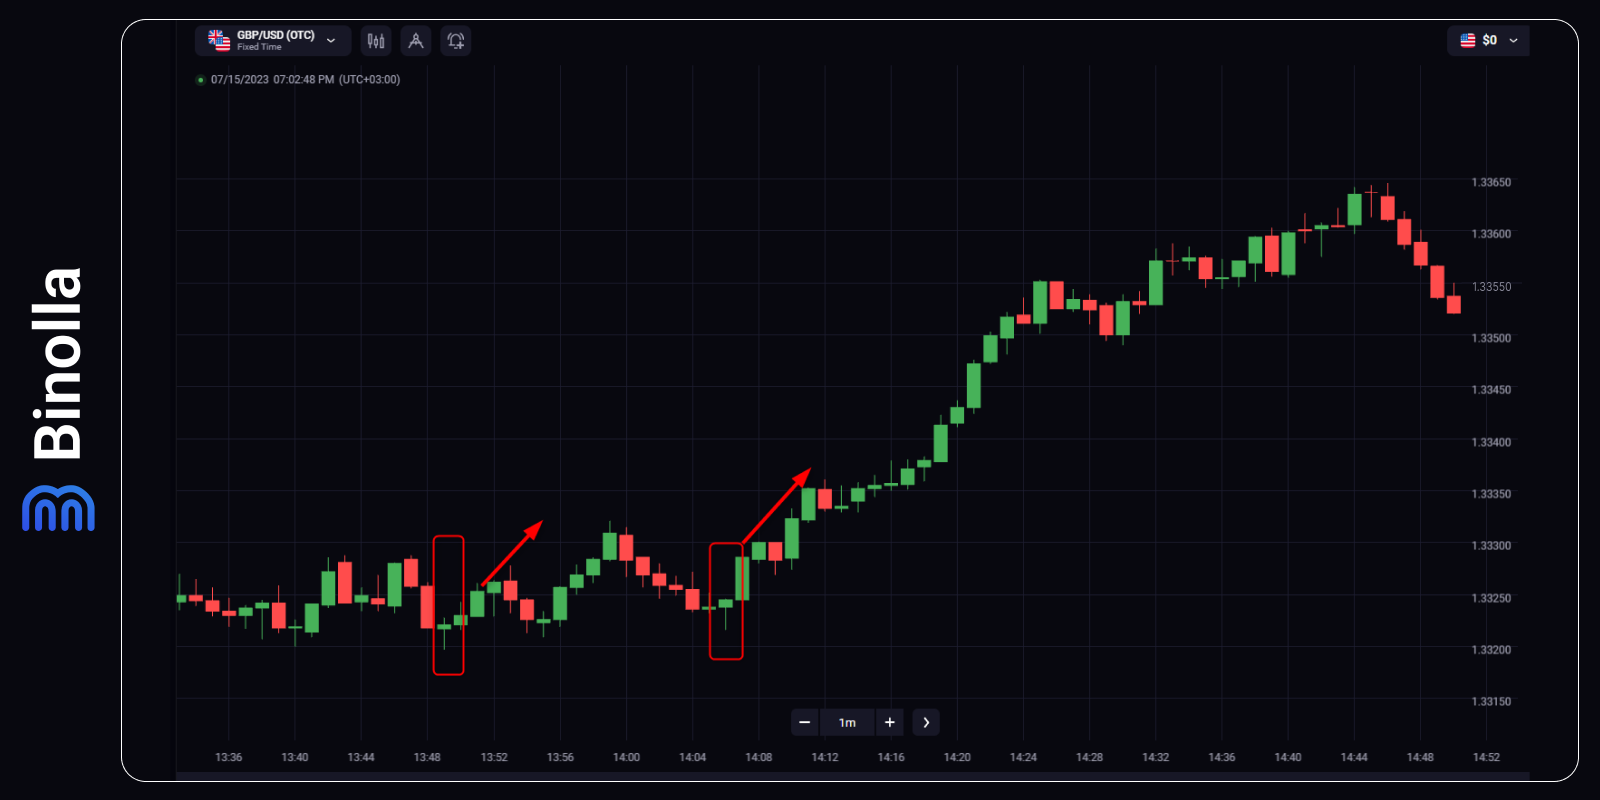Click the 13:44 time axis label
Image resolution: width=1600 pixels, height=800 pixels.
pos(361,757)
